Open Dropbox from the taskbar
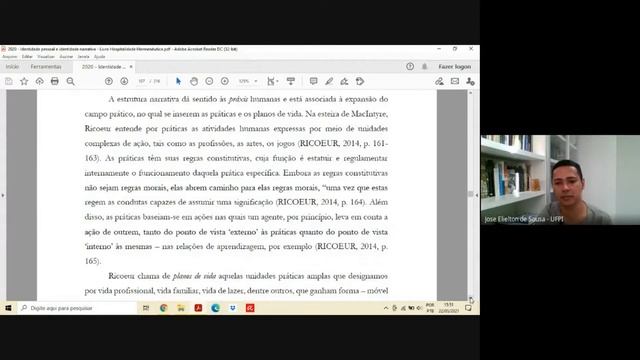The width and height of the screenshot is (640, 360). point(233,308)
